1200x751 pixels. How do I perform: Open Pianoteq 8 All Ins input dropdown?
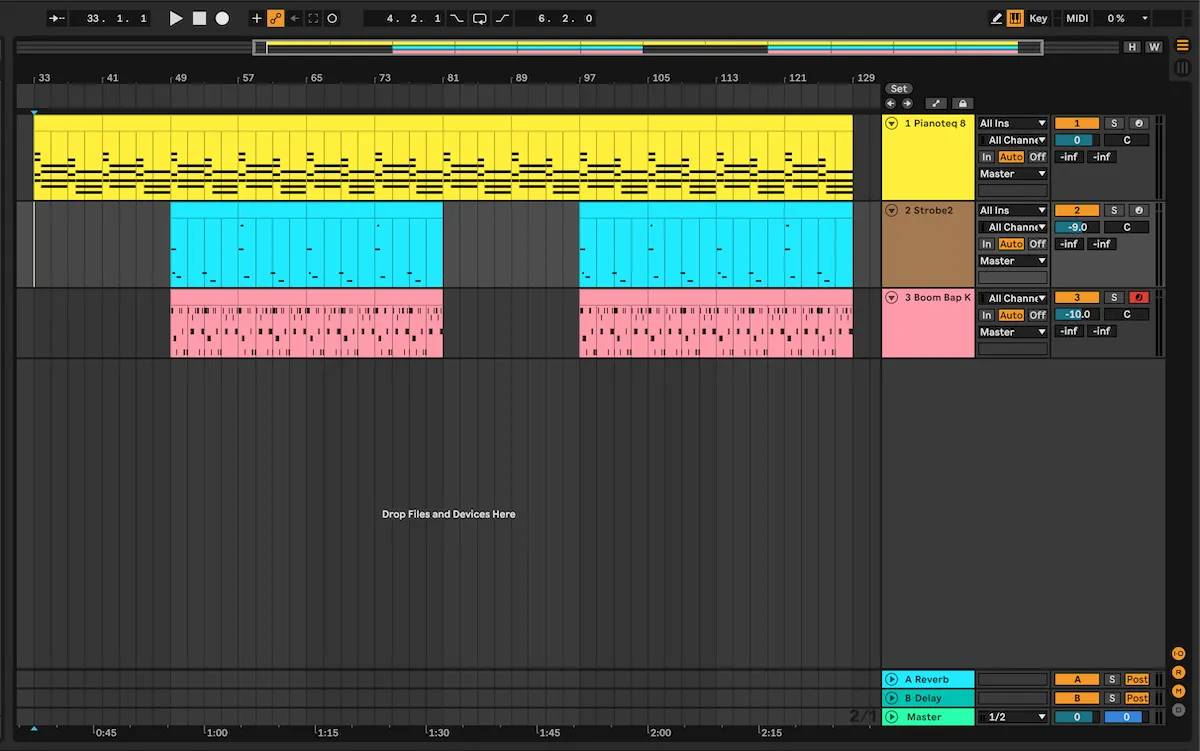point(1013,124)
